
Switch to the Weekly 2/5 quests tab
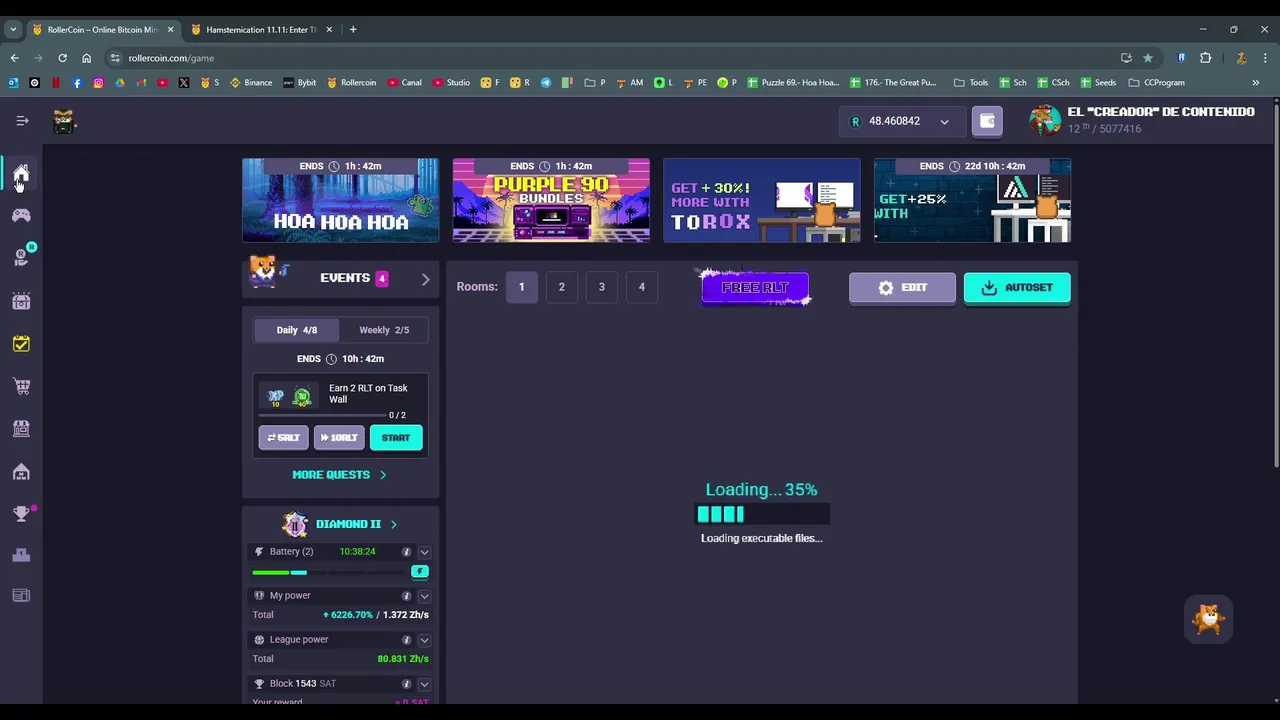pos(384,330)
